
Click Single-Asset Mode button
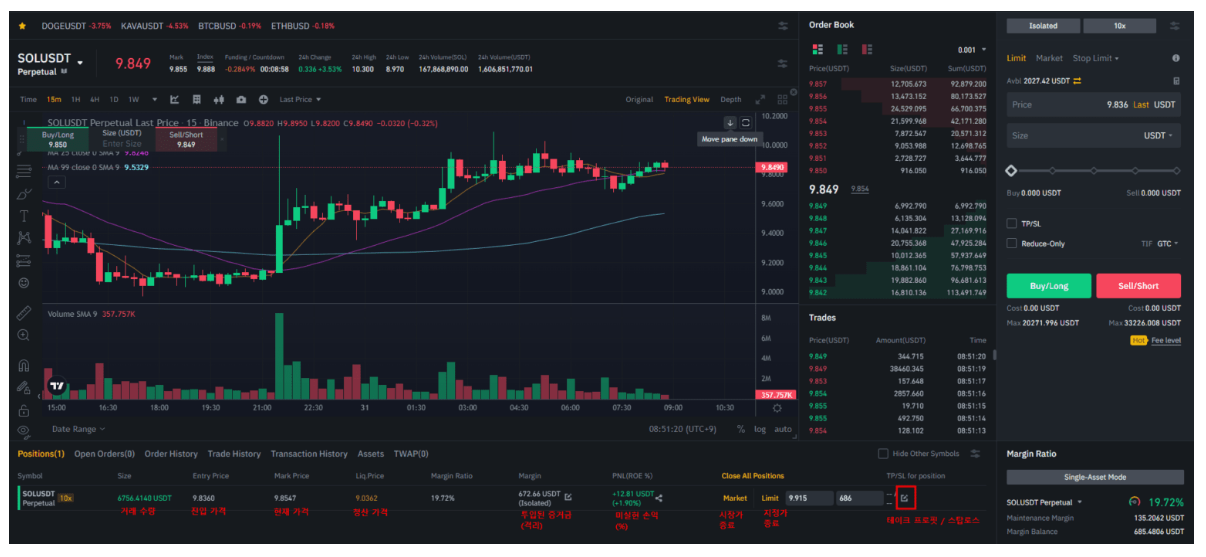1095,477
